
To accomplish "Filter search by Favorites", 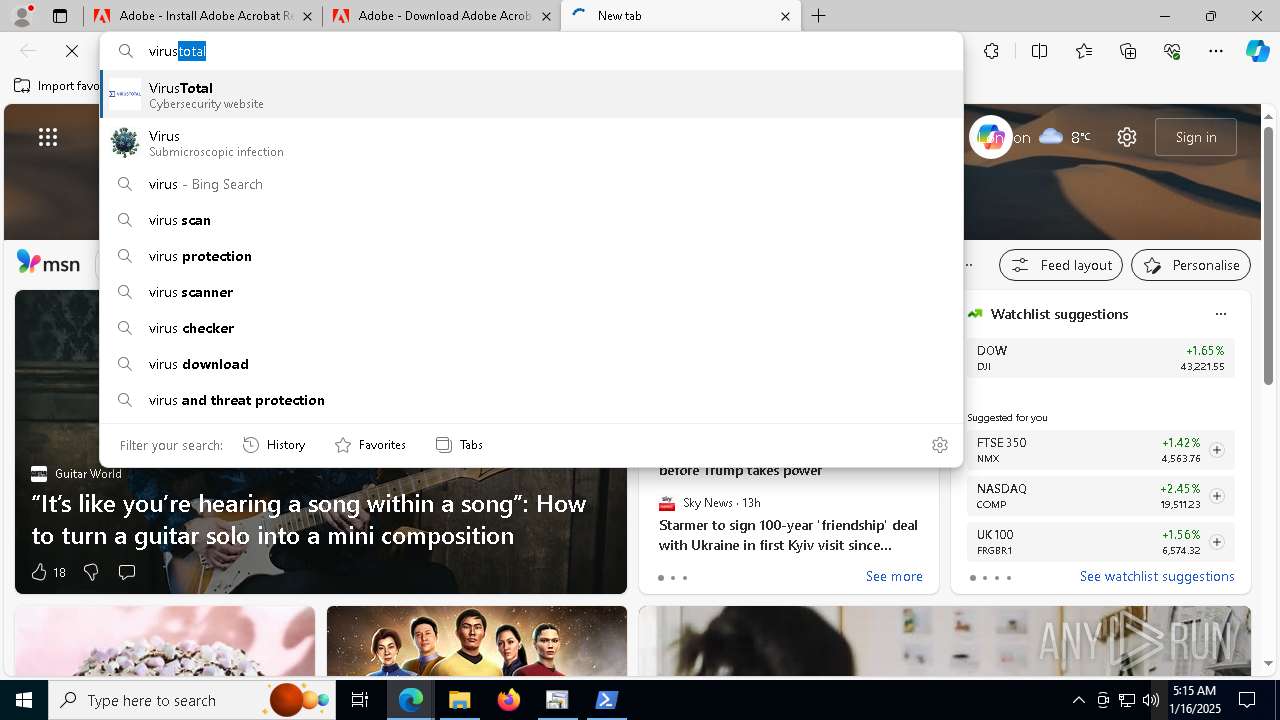I will tap(370, 445).
